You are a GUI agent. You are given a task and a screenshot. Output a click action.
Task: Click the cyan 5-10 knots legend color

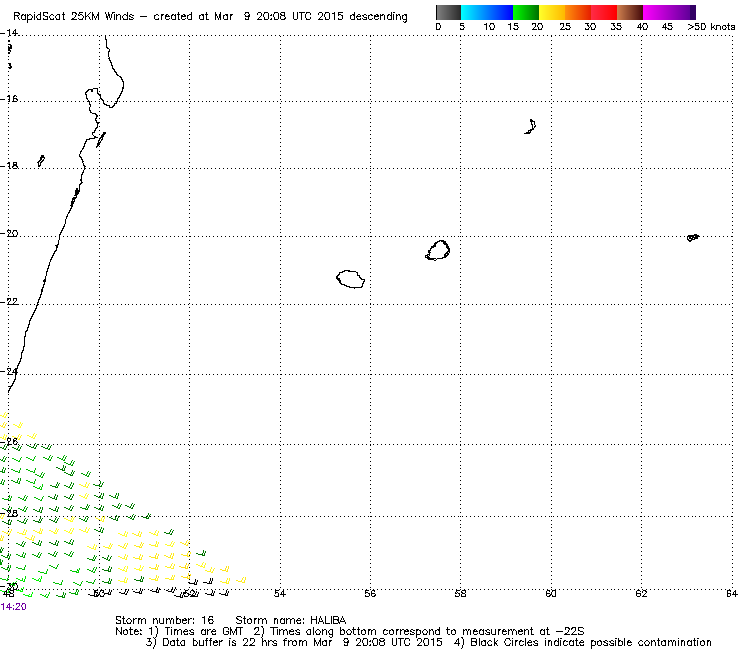click(x=474, y=12)
